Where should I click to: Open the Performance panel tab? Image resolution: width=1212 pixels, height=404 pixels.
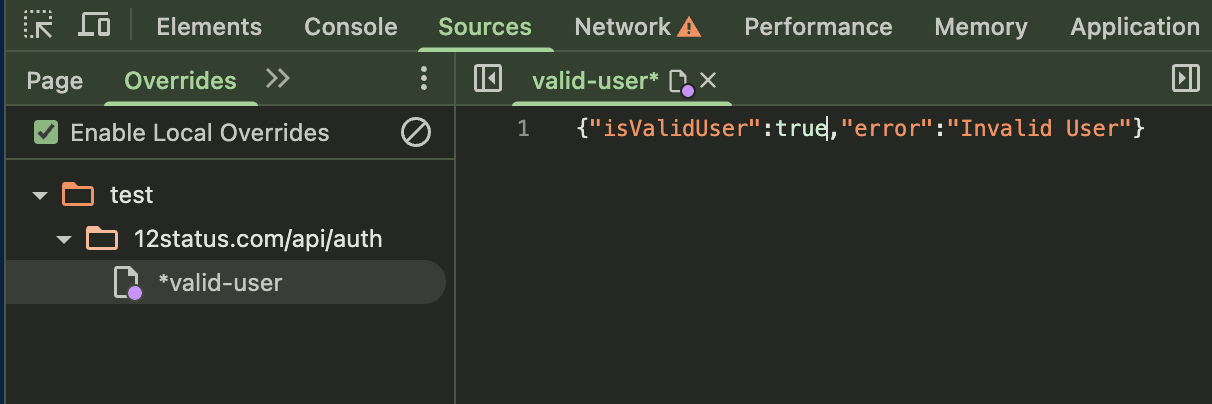click(x=818, y=27)
